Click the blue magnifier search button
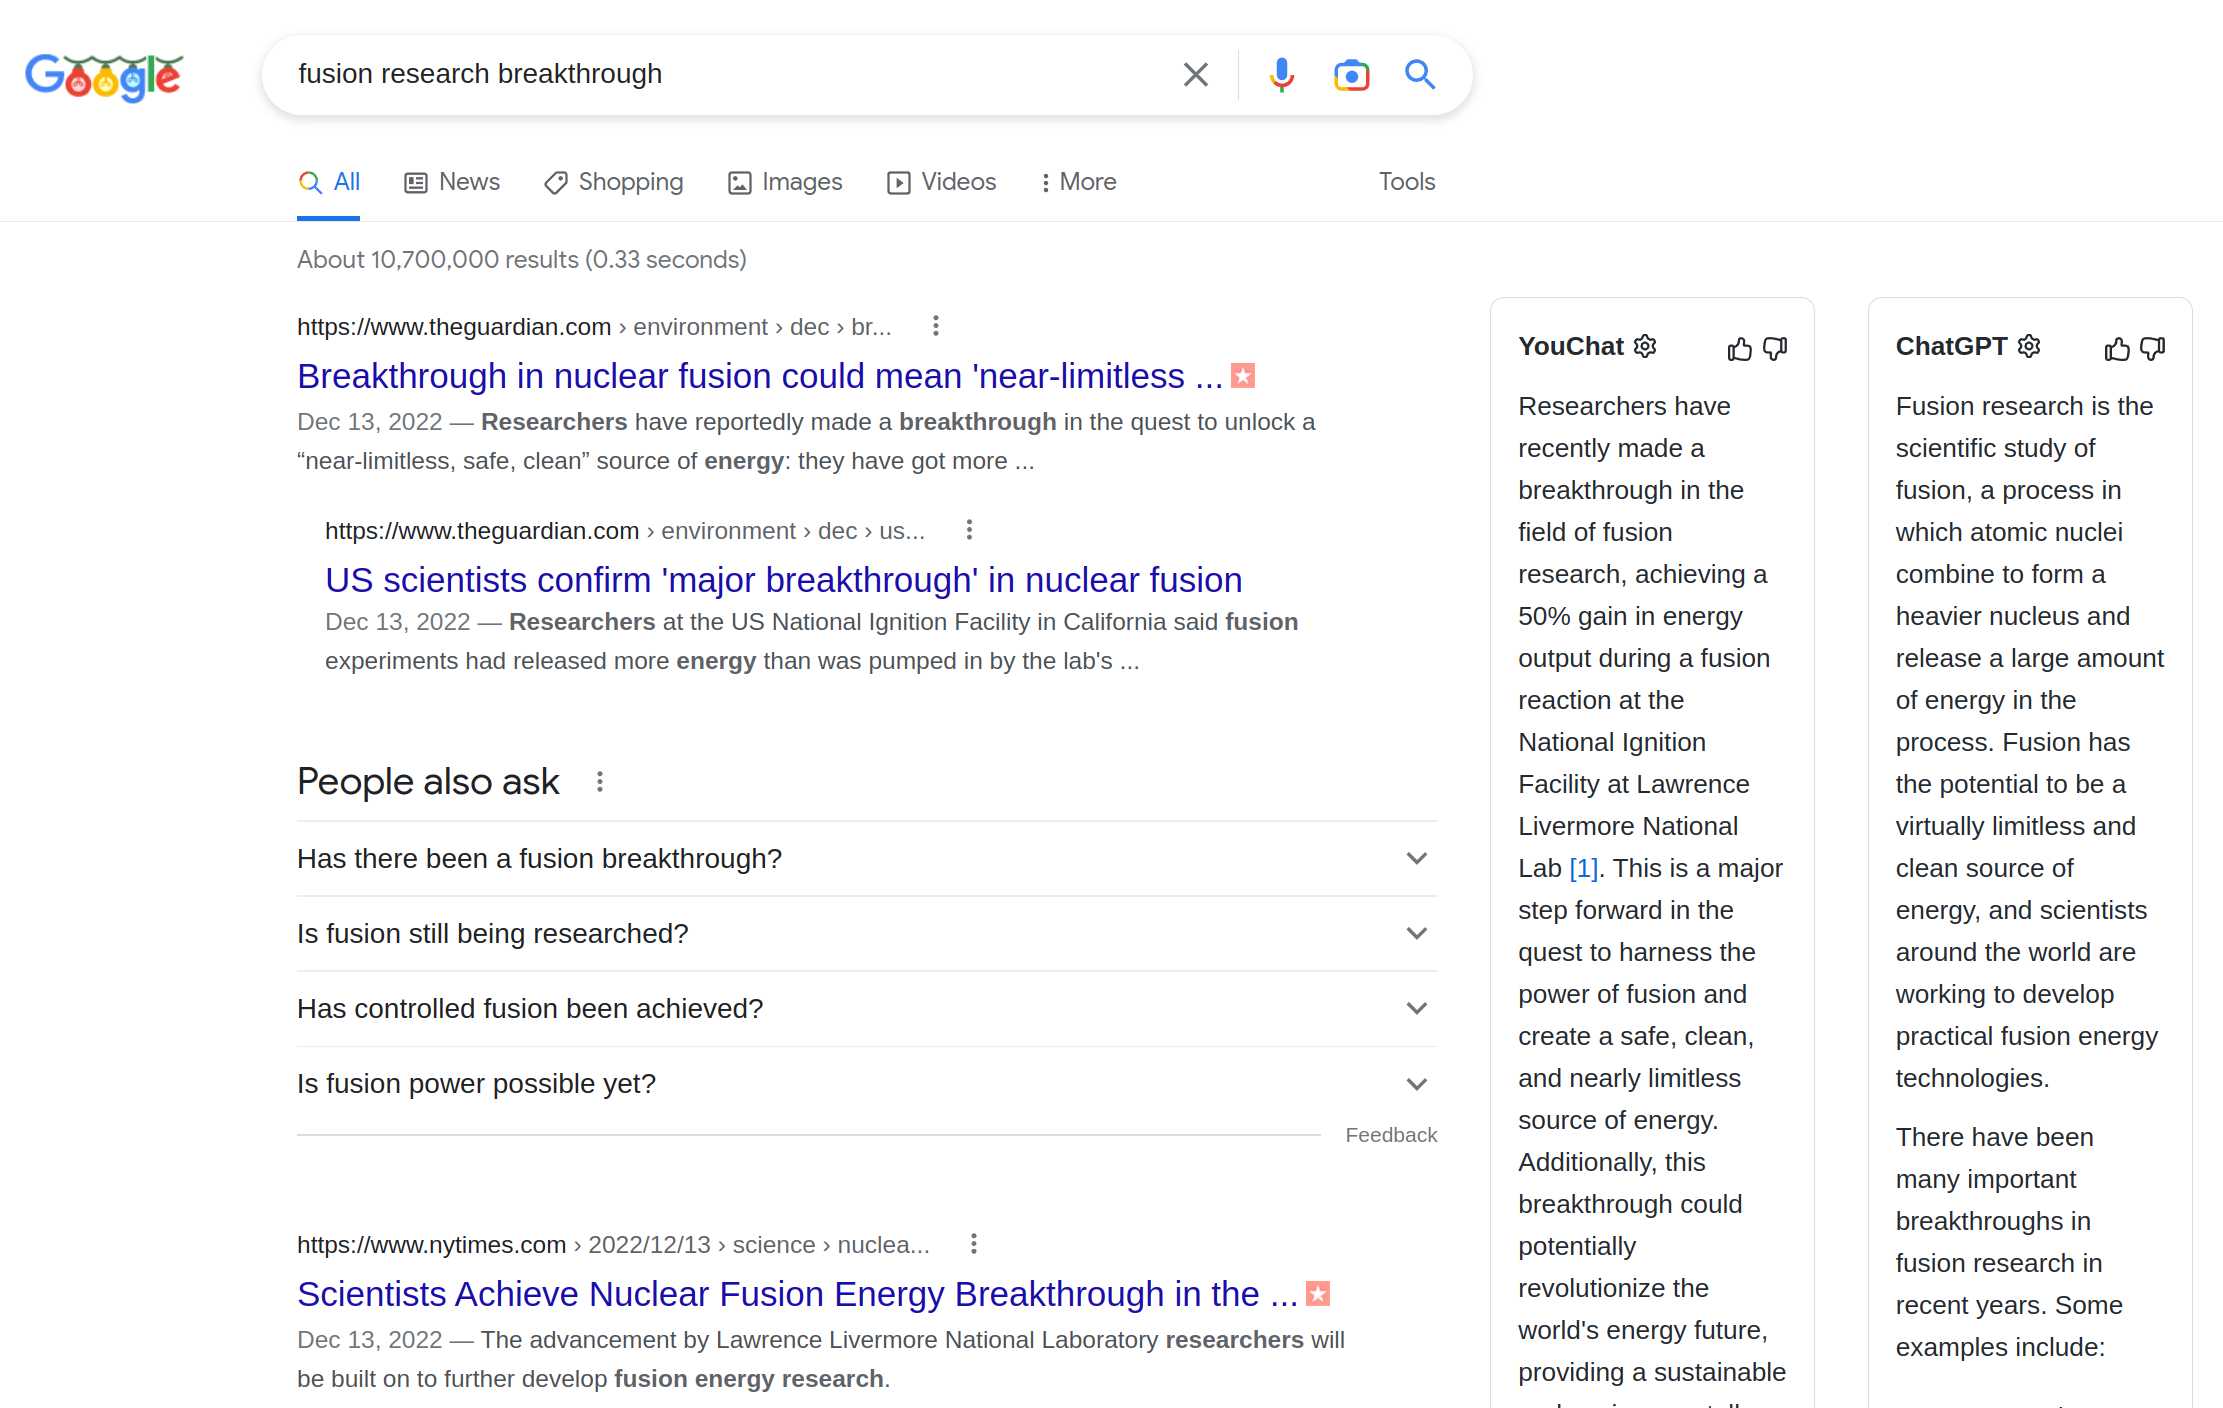The height and width of the screenshot is (1408, 2223). coord(1420,75)
